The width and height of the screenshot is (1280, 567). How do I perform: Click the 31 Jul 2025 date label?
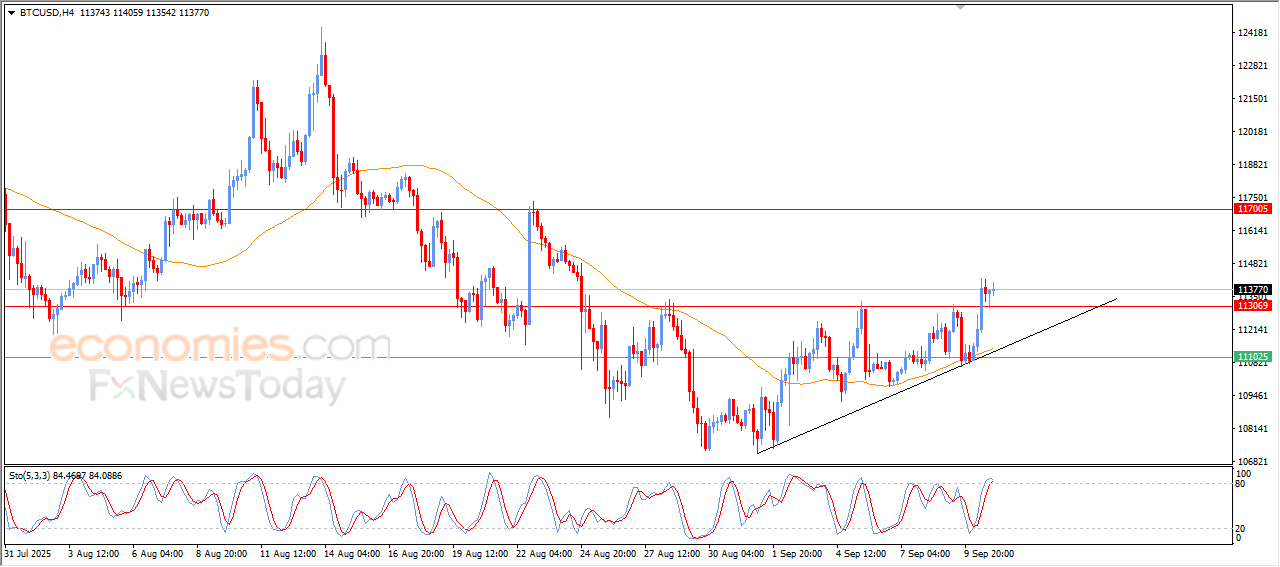click(27, 553)
